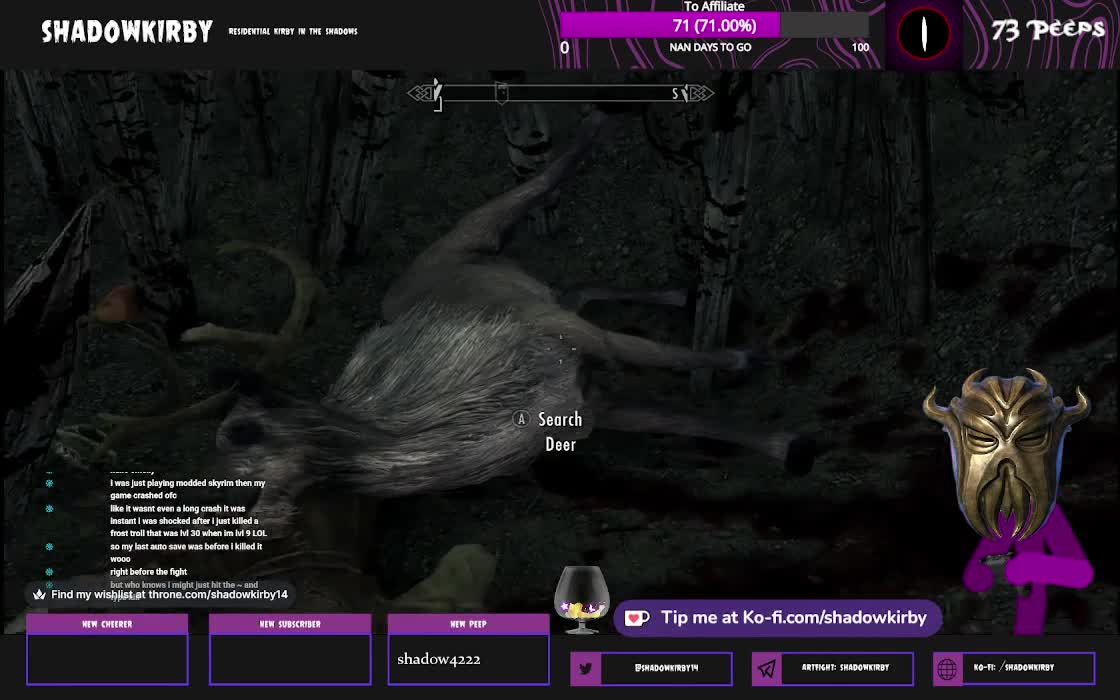The width and height of the screenshot is (1120, 700).
Task: Click the "shadow4222" name in New Peep
Action: coord(439,659)
